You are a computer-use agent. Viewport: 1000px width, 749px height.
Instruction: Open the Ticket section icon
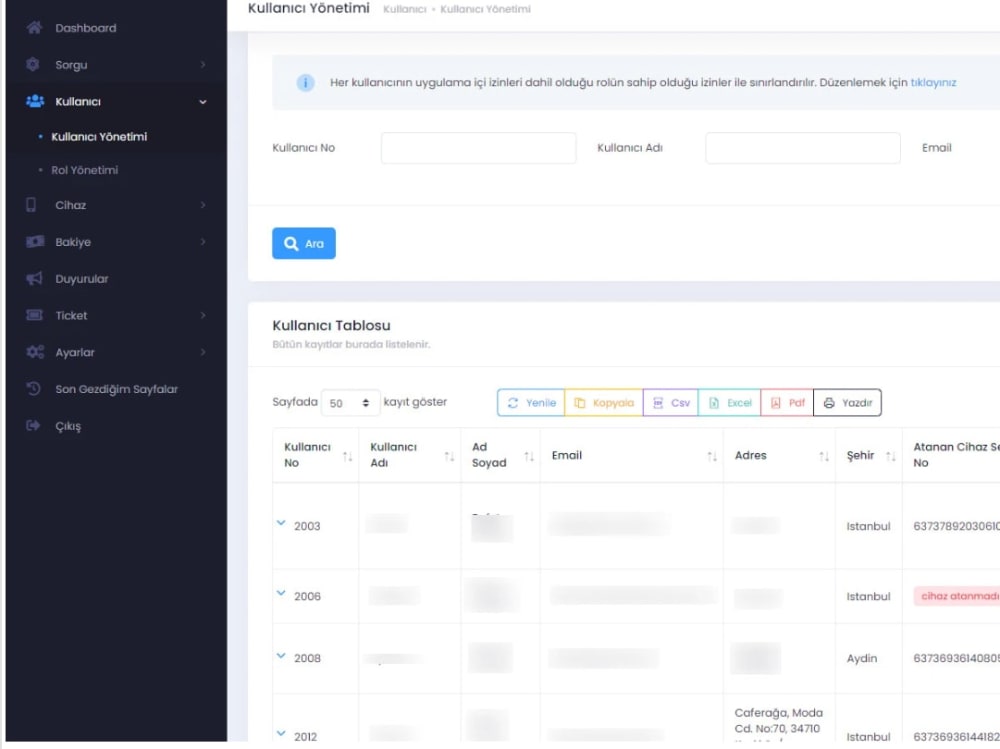click(32, 315)
